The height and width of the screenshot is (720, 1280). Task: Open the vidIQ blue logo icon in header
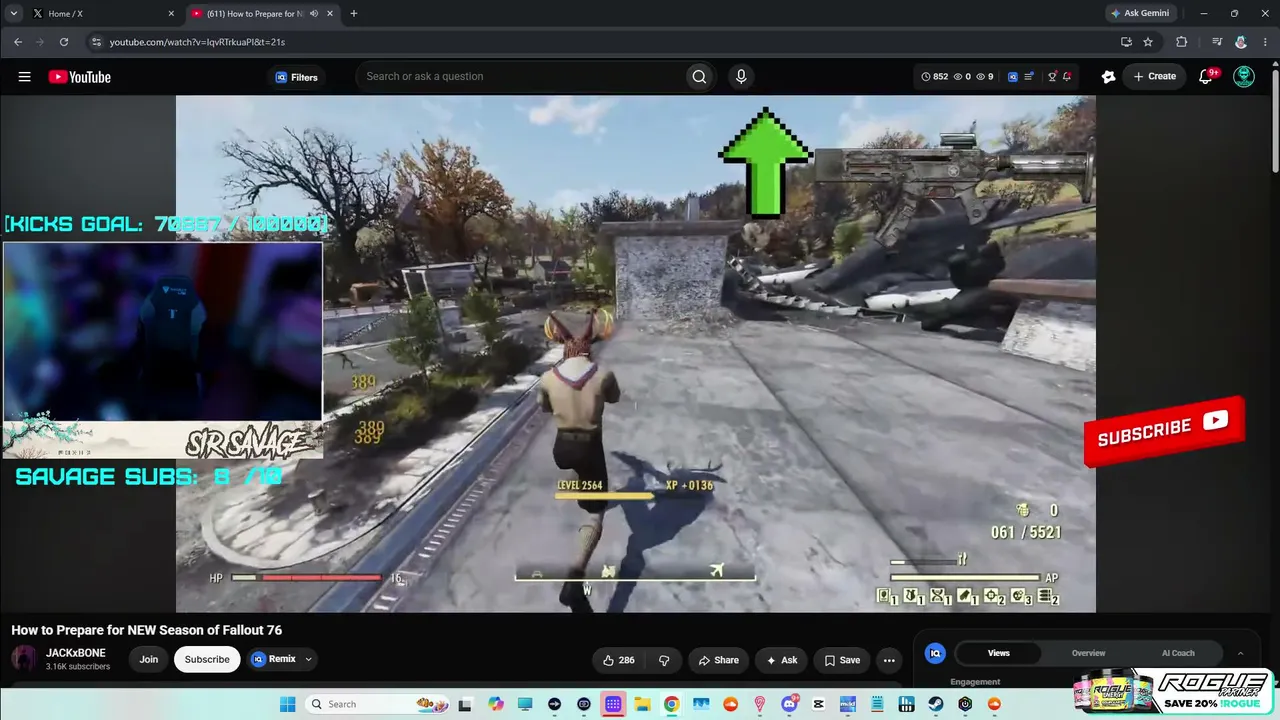click(x=1013, y=77)
